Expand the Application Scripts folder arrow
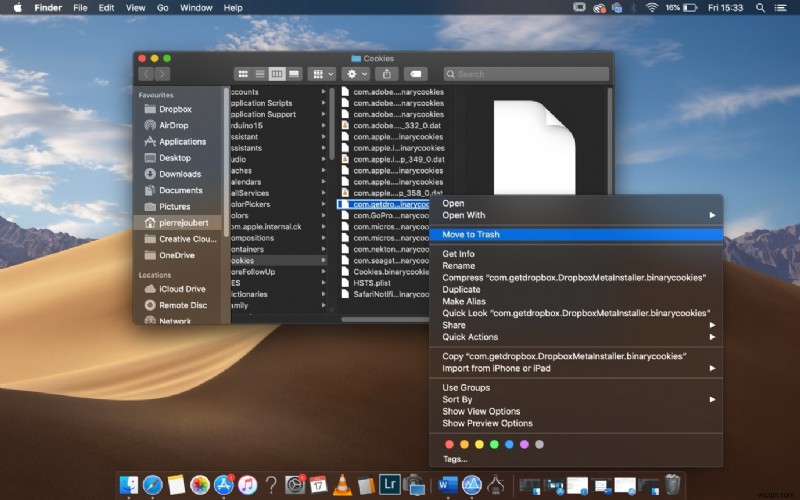The image size is (800, 500). 323,103
